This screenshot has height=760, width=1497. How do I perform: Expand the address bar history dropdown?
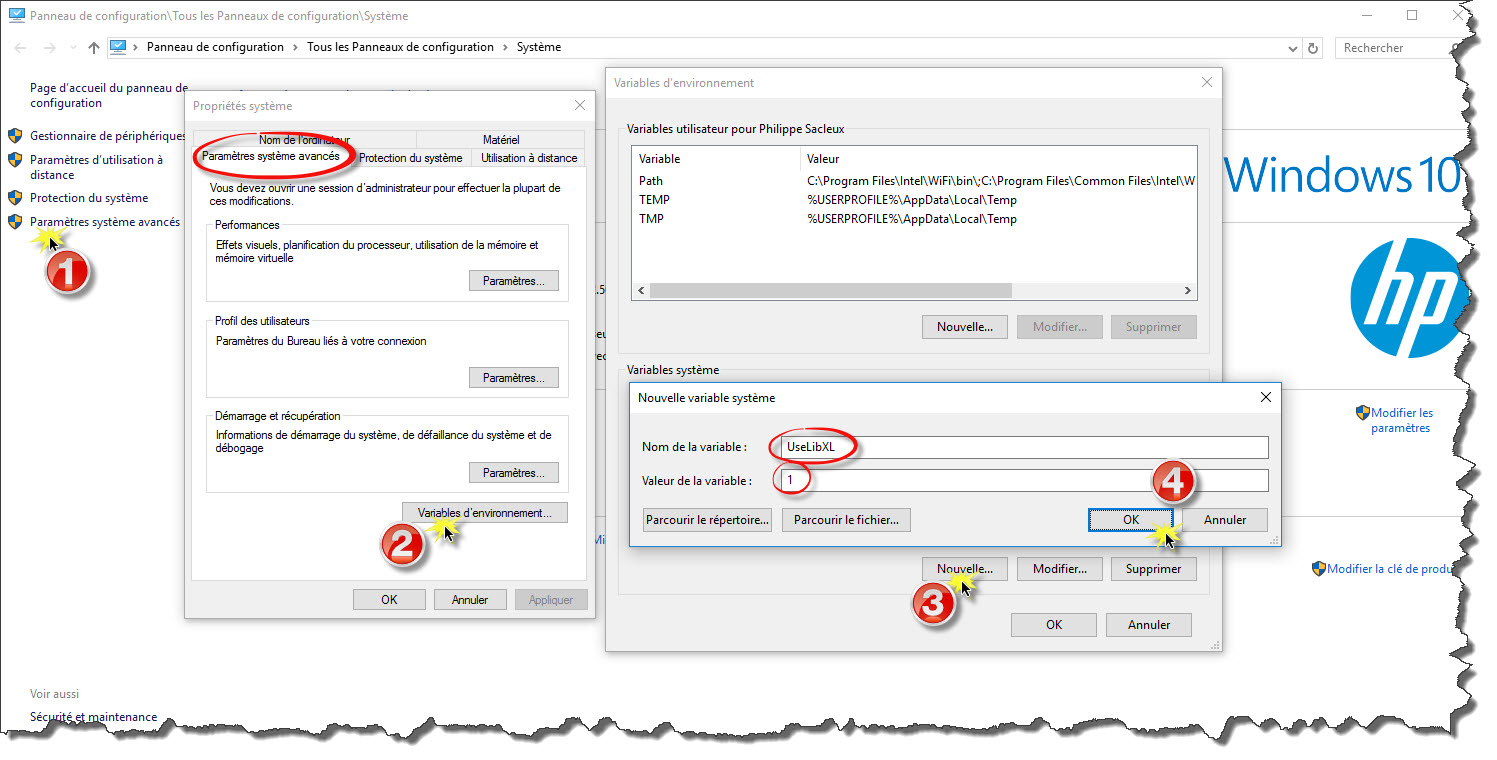click(x=1291, y=48)
